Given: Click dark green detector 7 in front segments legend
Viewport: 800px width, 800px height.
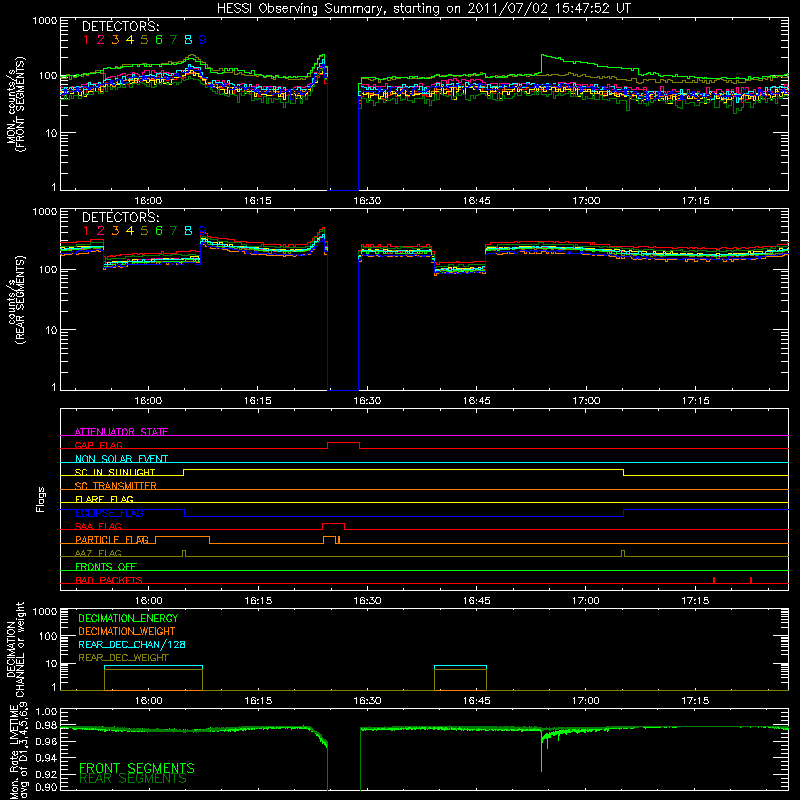Looking at the screenshot, I should point(173,40).
